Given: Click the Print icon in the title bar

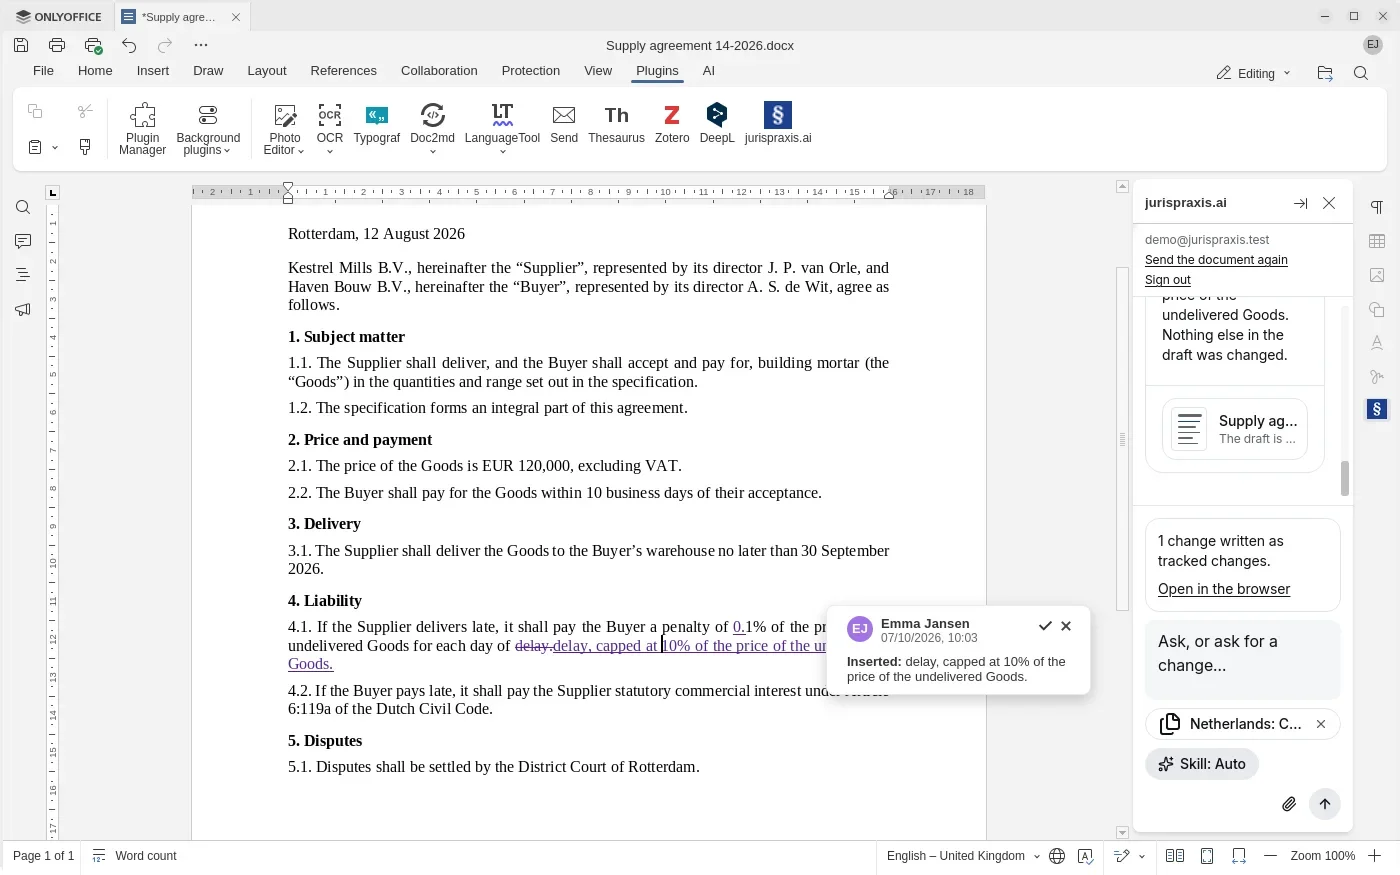Looking at the screenshot, I should [57, 45].
